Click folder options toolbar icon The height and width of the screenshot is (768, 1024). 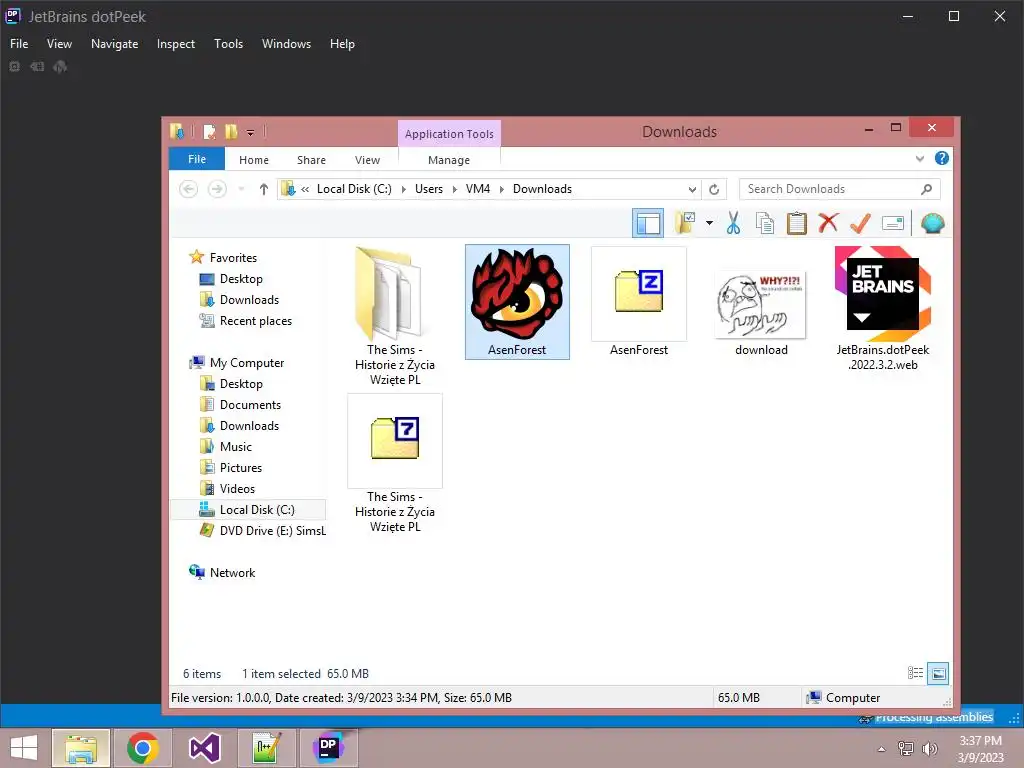[686, 223]
